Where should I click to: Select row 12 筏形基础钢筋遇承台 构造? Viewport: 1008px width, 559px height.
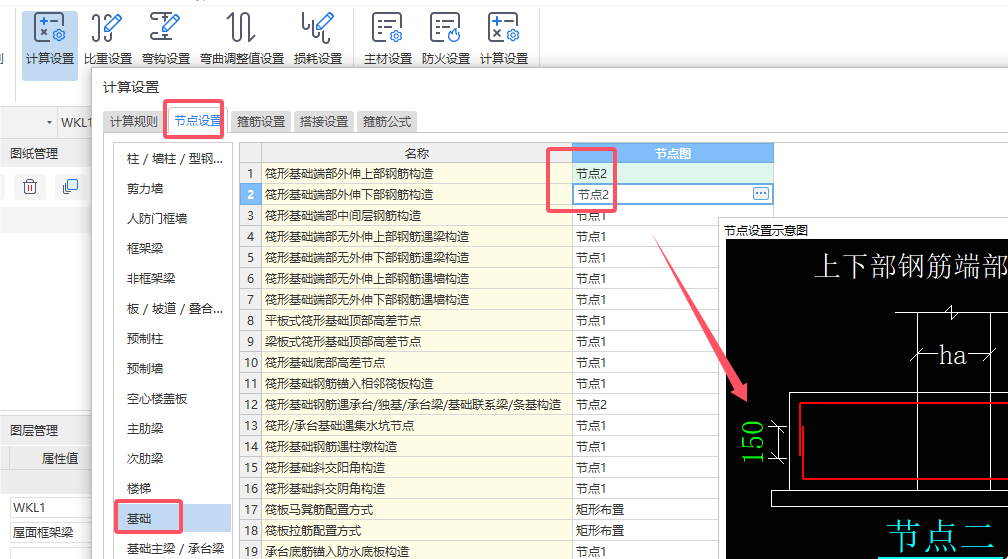[417, 405]
